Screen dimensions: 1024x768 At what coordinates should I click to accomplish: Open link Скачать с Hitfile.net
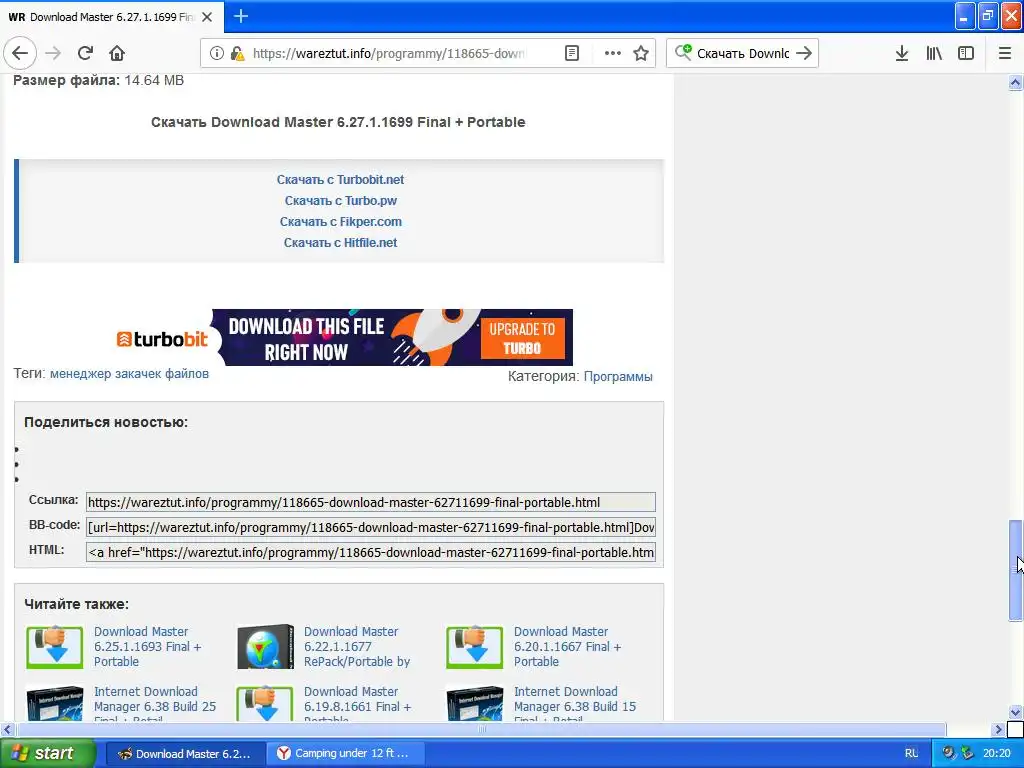click(340, 242)
